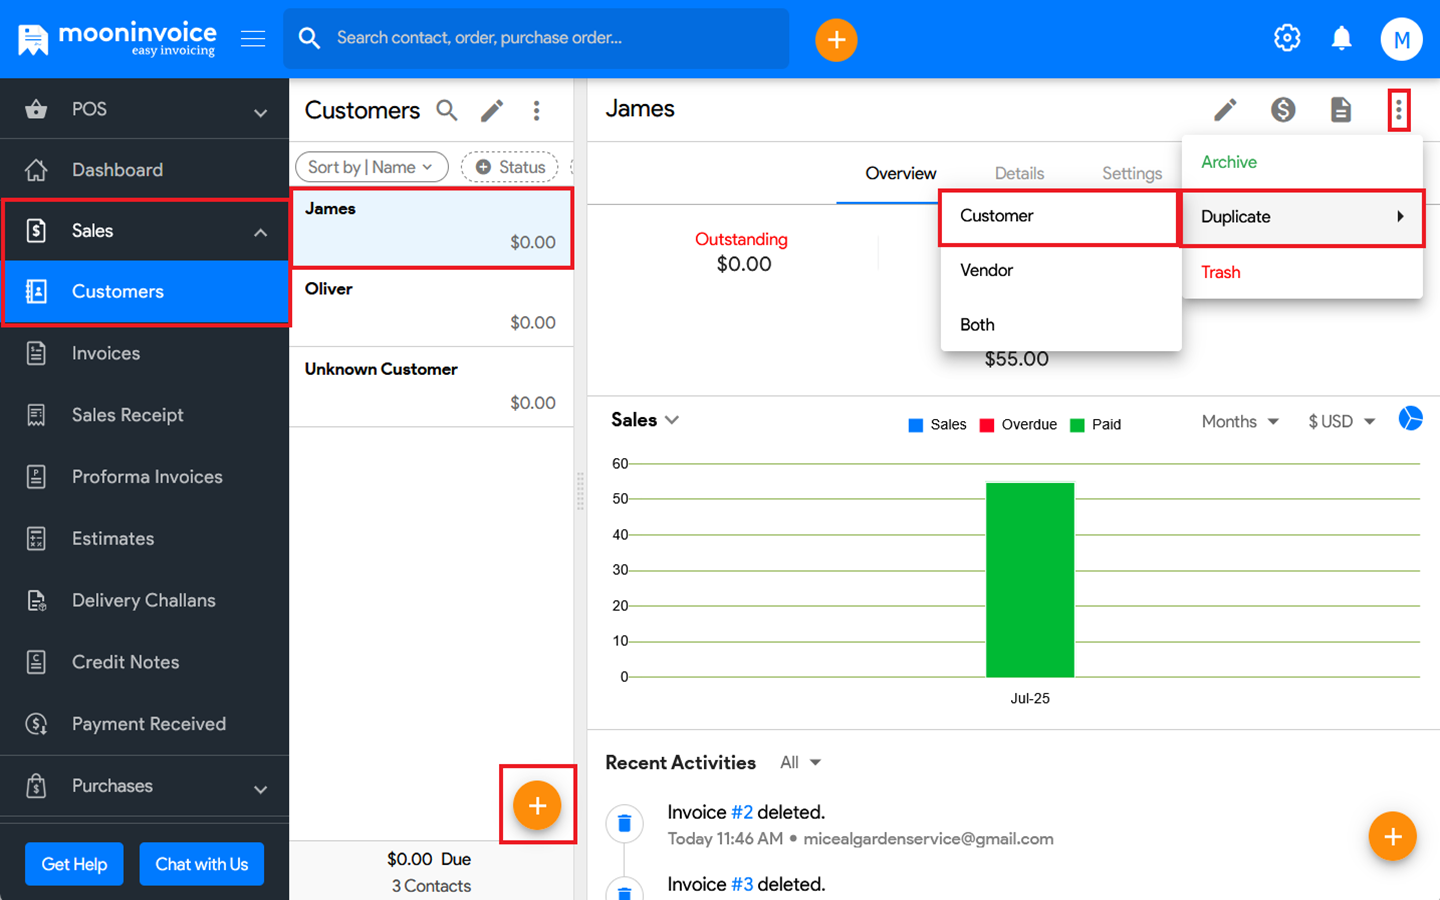Toggle the Overdue legend series

click(1018, 425)
